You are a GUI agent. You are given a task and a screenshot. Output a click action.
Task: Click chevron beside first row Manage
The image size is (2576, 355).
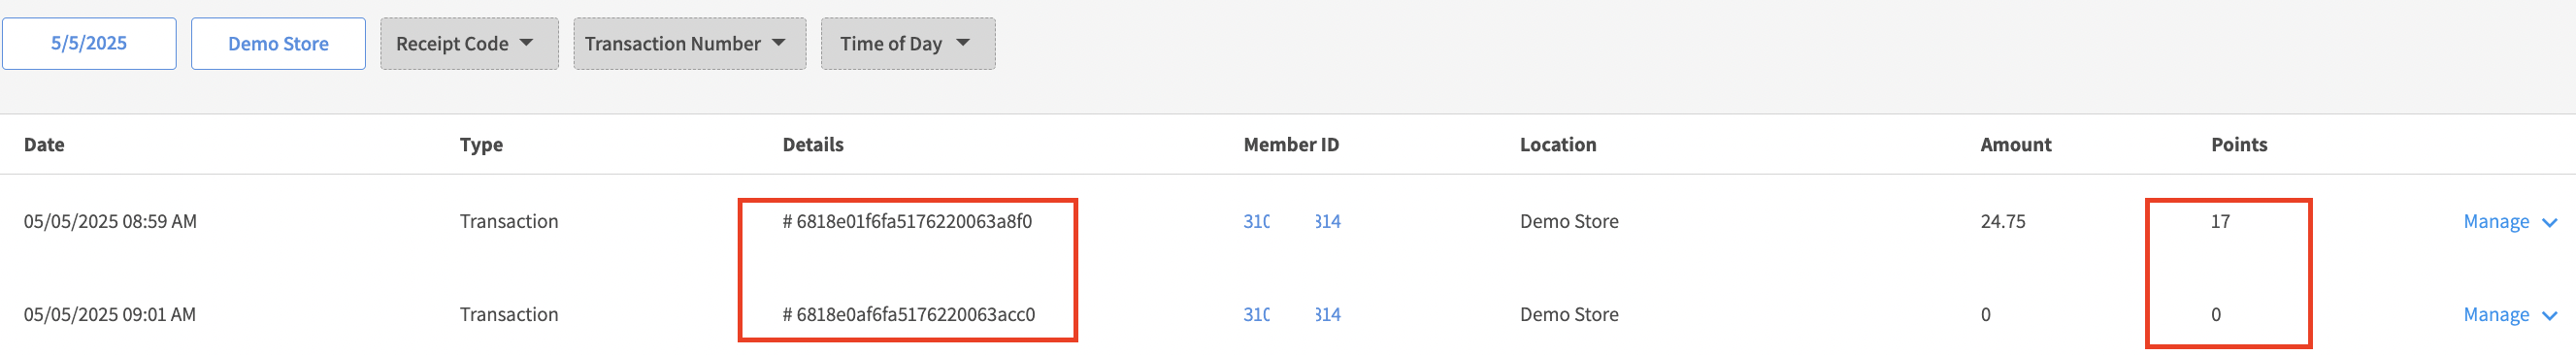2549,223
